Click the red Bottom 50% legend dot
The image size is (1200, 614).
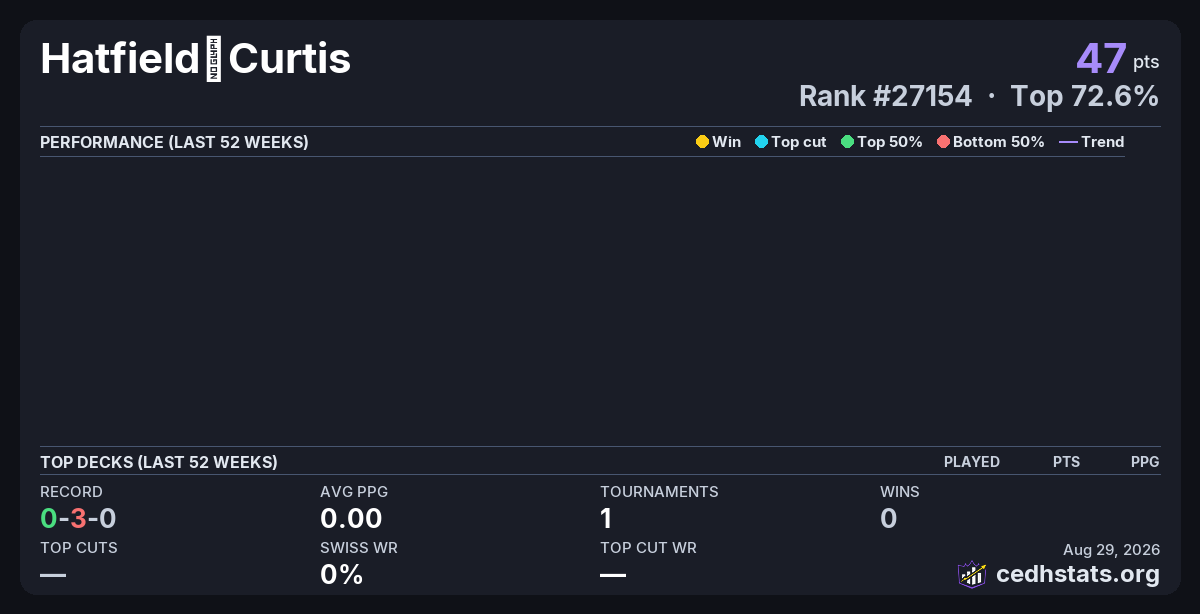[943, 142]
